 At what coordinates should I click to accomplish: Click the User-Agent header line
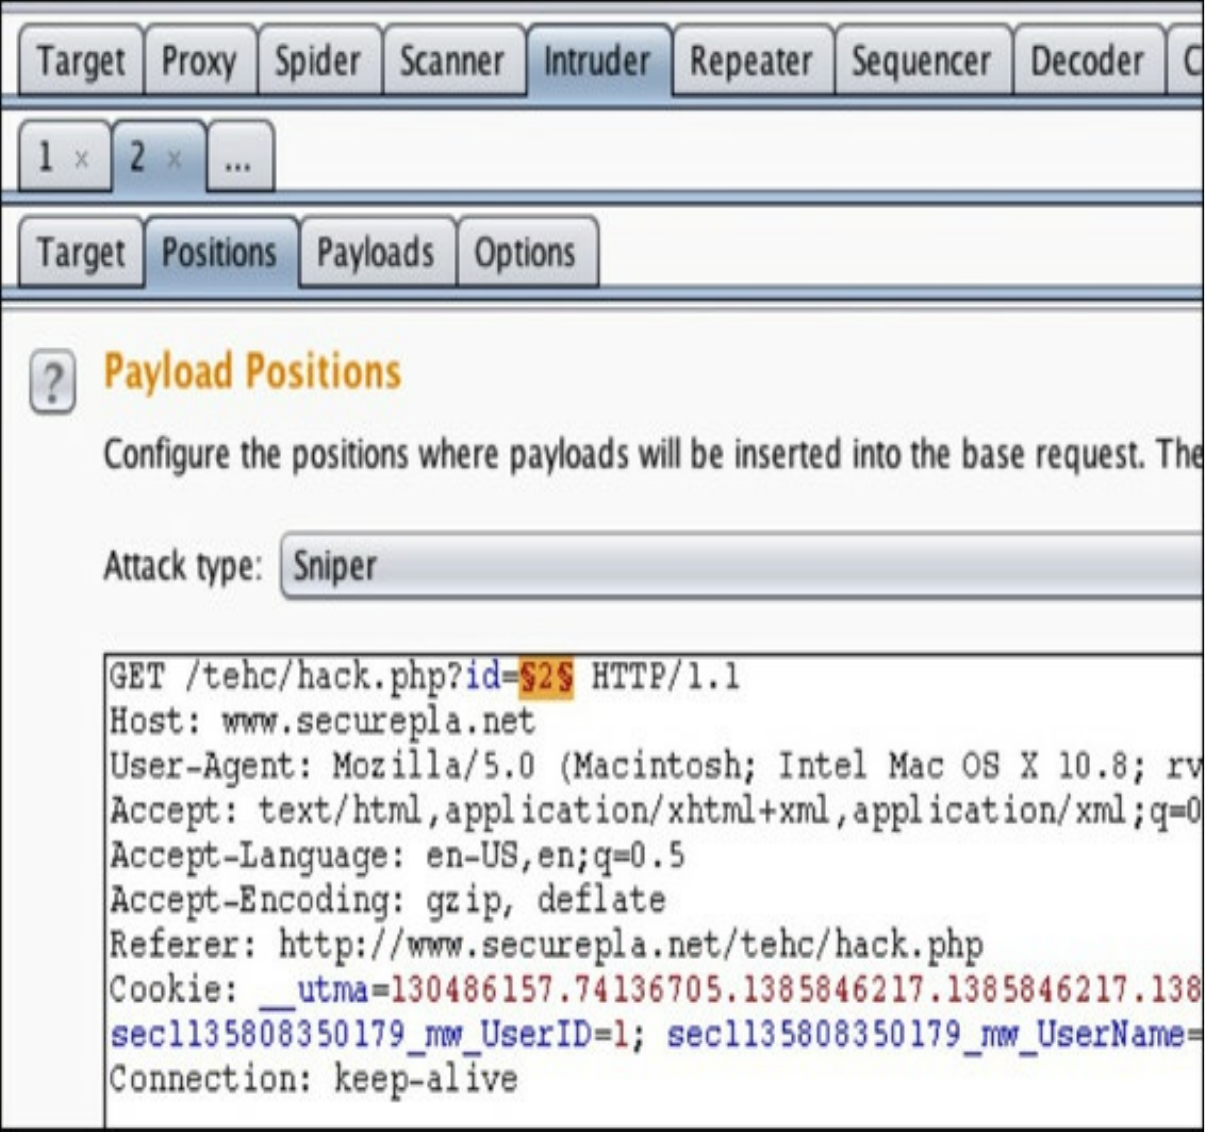coord(656,766)
